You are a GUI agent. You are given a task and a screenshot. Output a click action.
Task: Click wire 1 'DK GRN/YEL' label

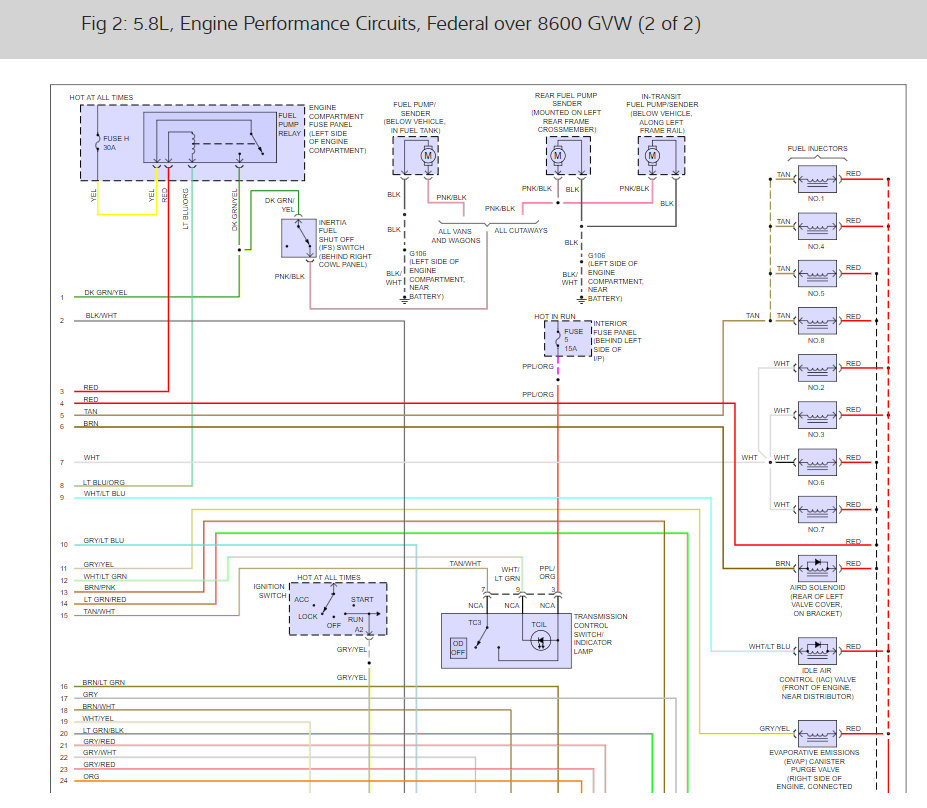[x=105, y=293]
